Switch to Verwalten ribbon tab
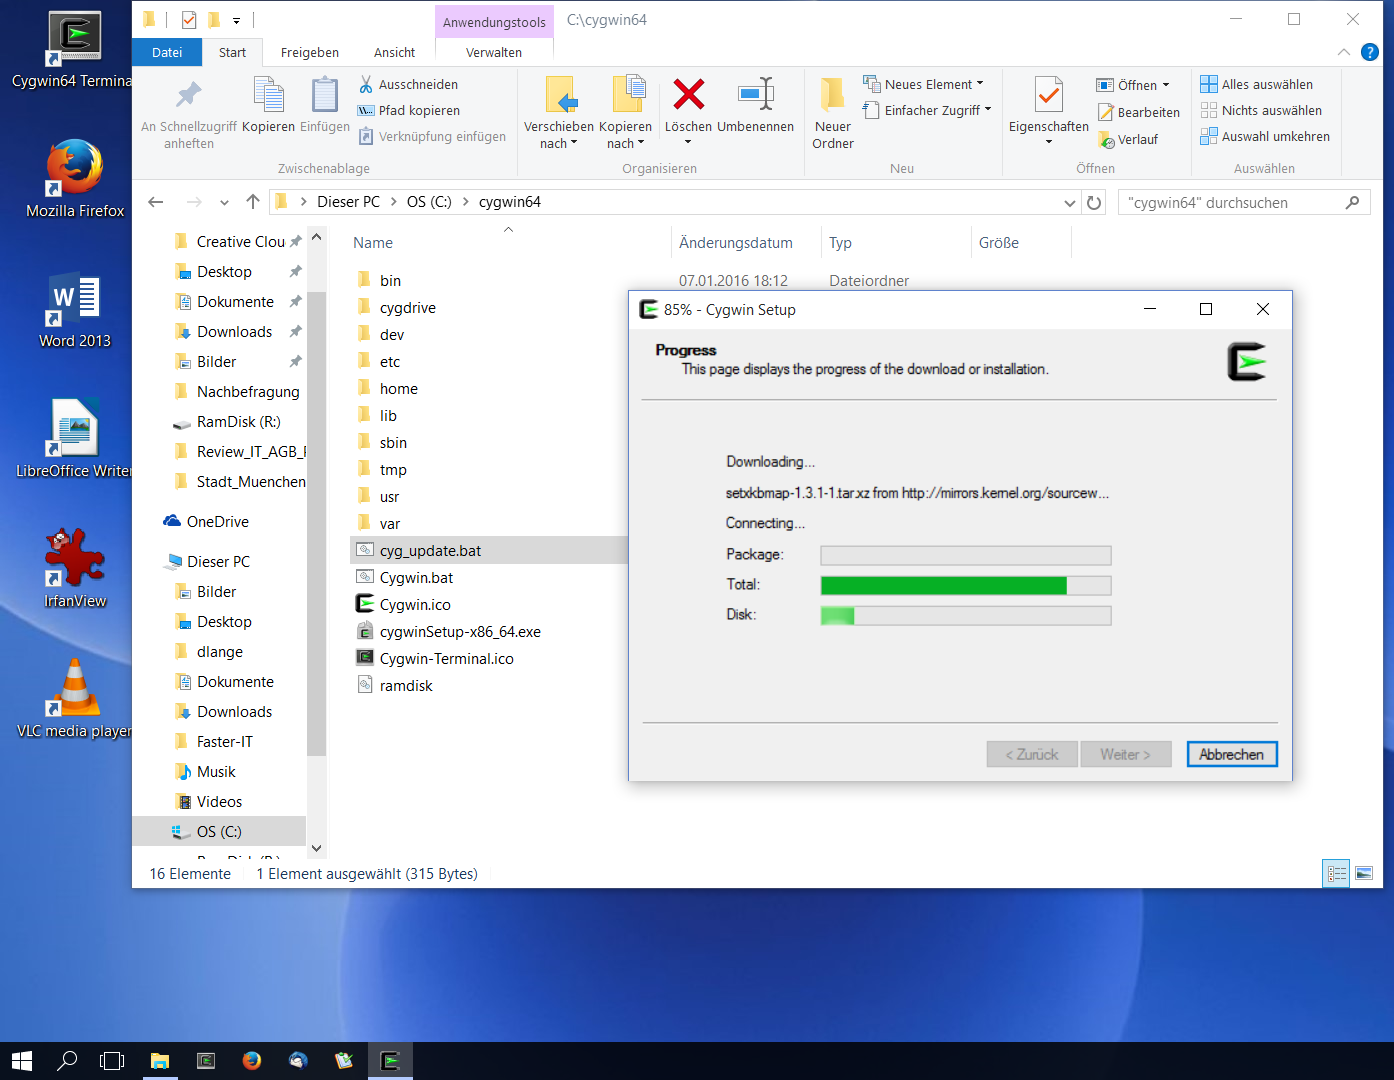The height and width of the screenshot is (1080, 1394). (494, 52)
